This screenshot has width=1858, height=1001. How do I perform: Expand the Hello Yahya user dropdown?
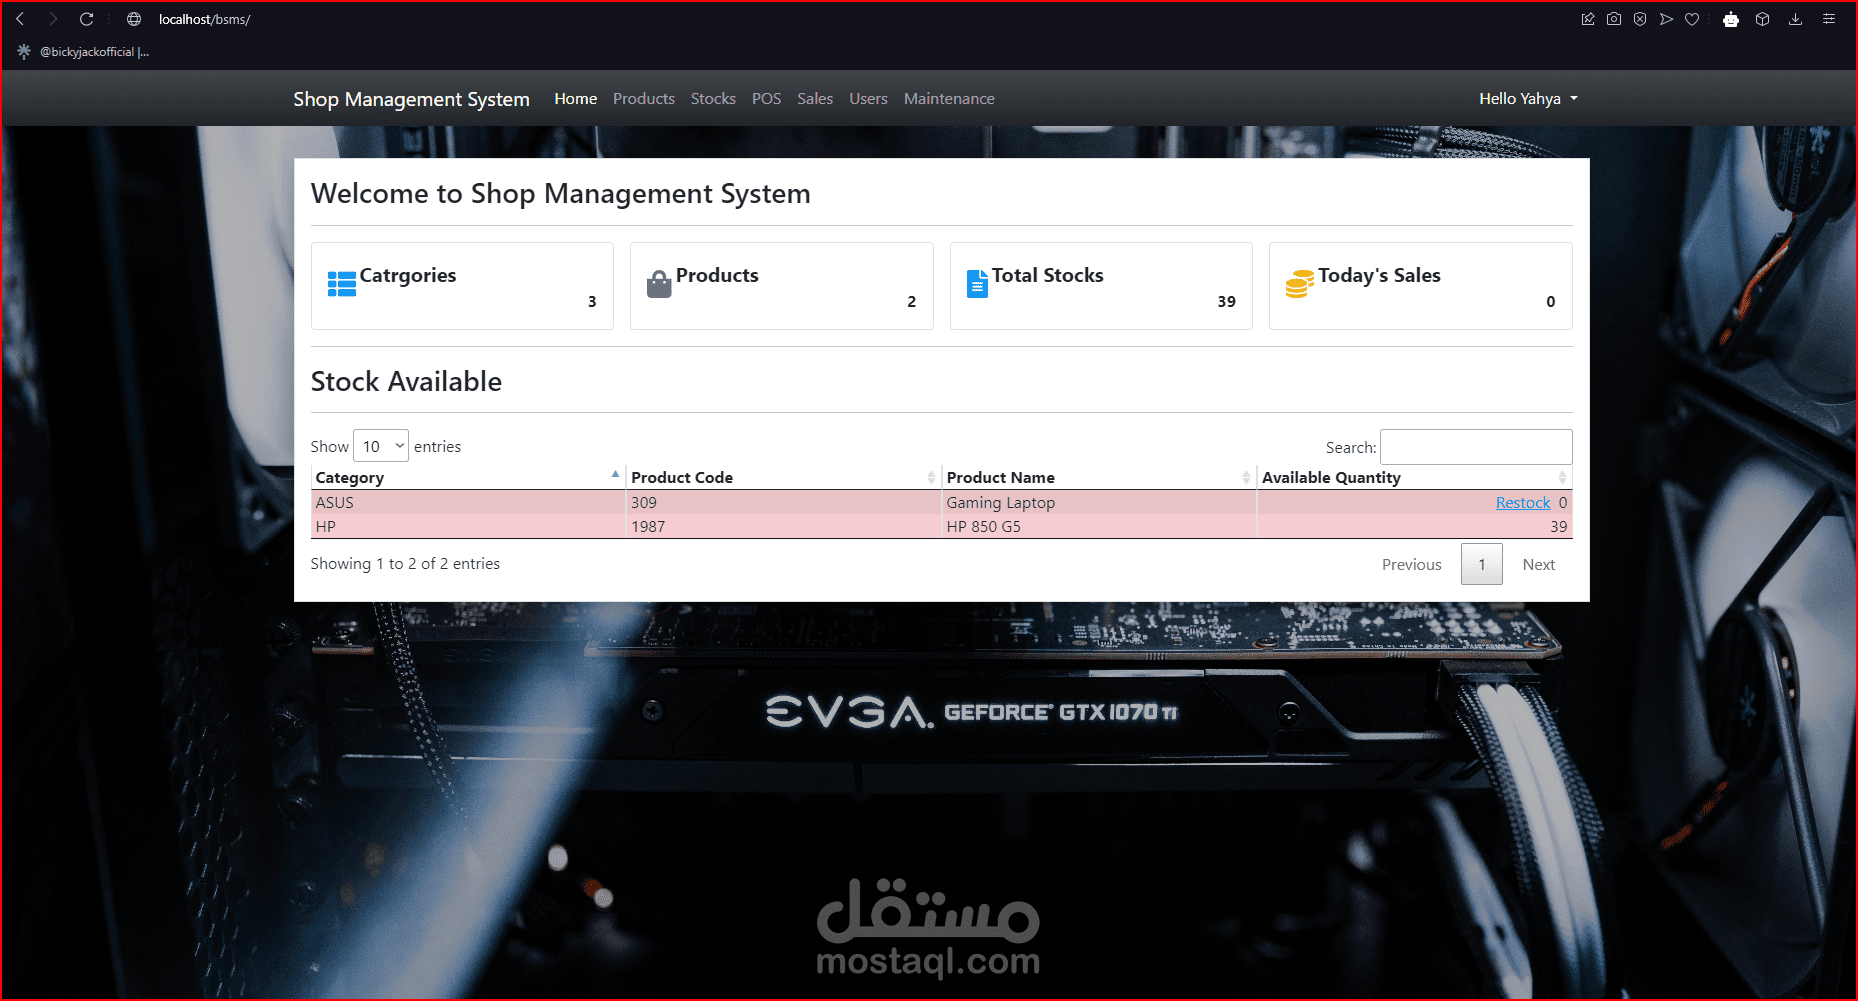(1528, 99)
